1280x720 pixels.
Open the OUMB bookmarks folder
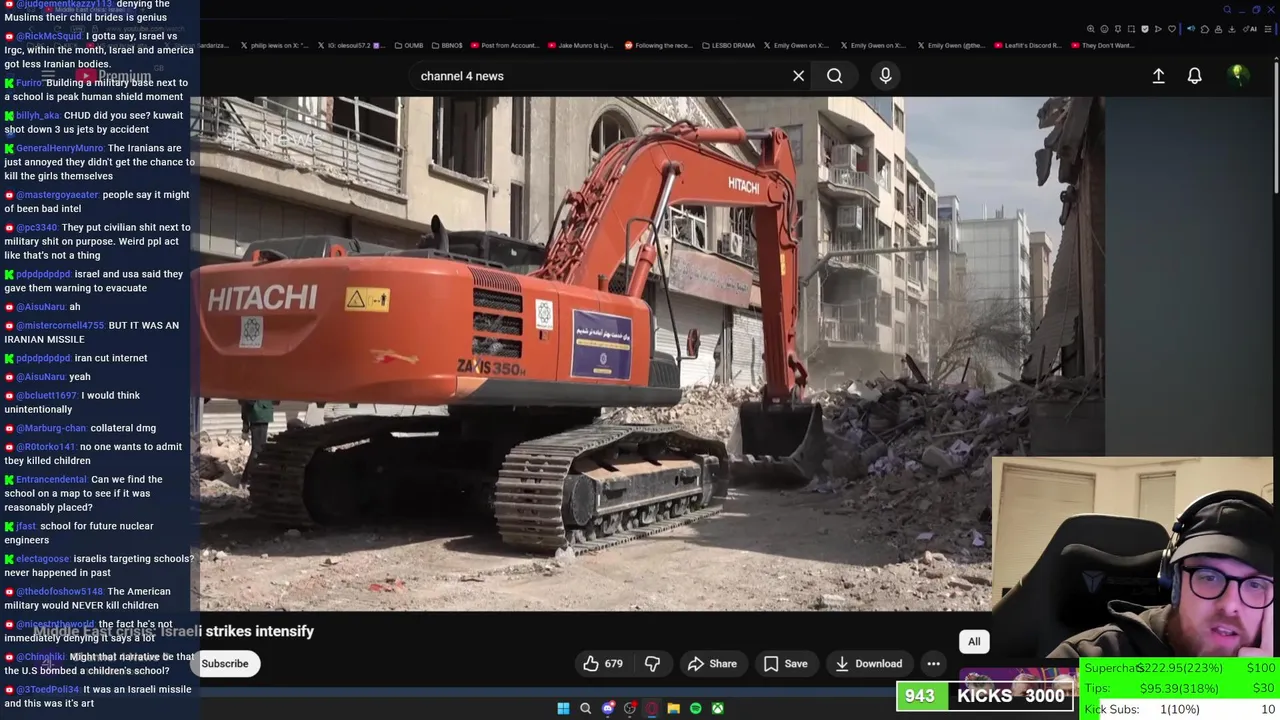pyautogui.click(x=409, y=45)
